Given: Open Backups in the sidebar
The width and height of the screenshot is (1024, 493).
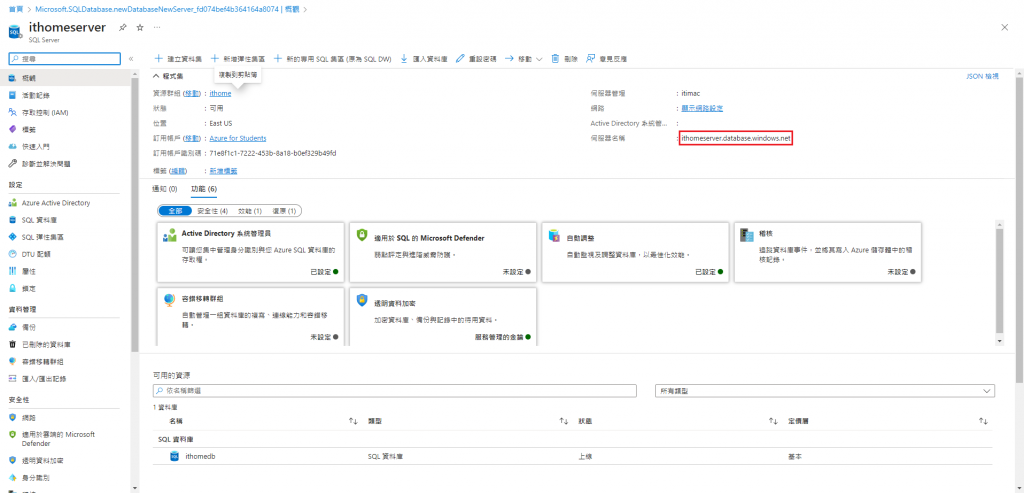Looking at the screenshot, I should point(29,327).
